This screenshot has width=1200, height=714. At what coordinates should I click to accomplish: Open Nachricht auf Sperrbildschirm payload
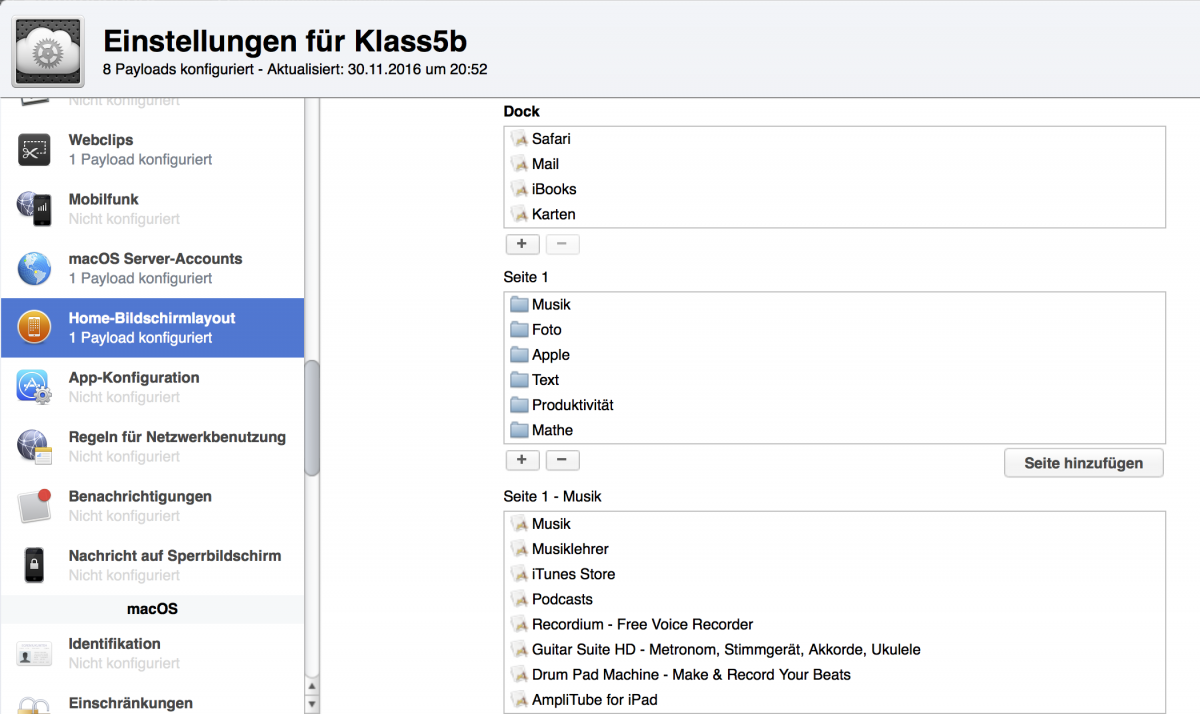(x=152, y=565)
